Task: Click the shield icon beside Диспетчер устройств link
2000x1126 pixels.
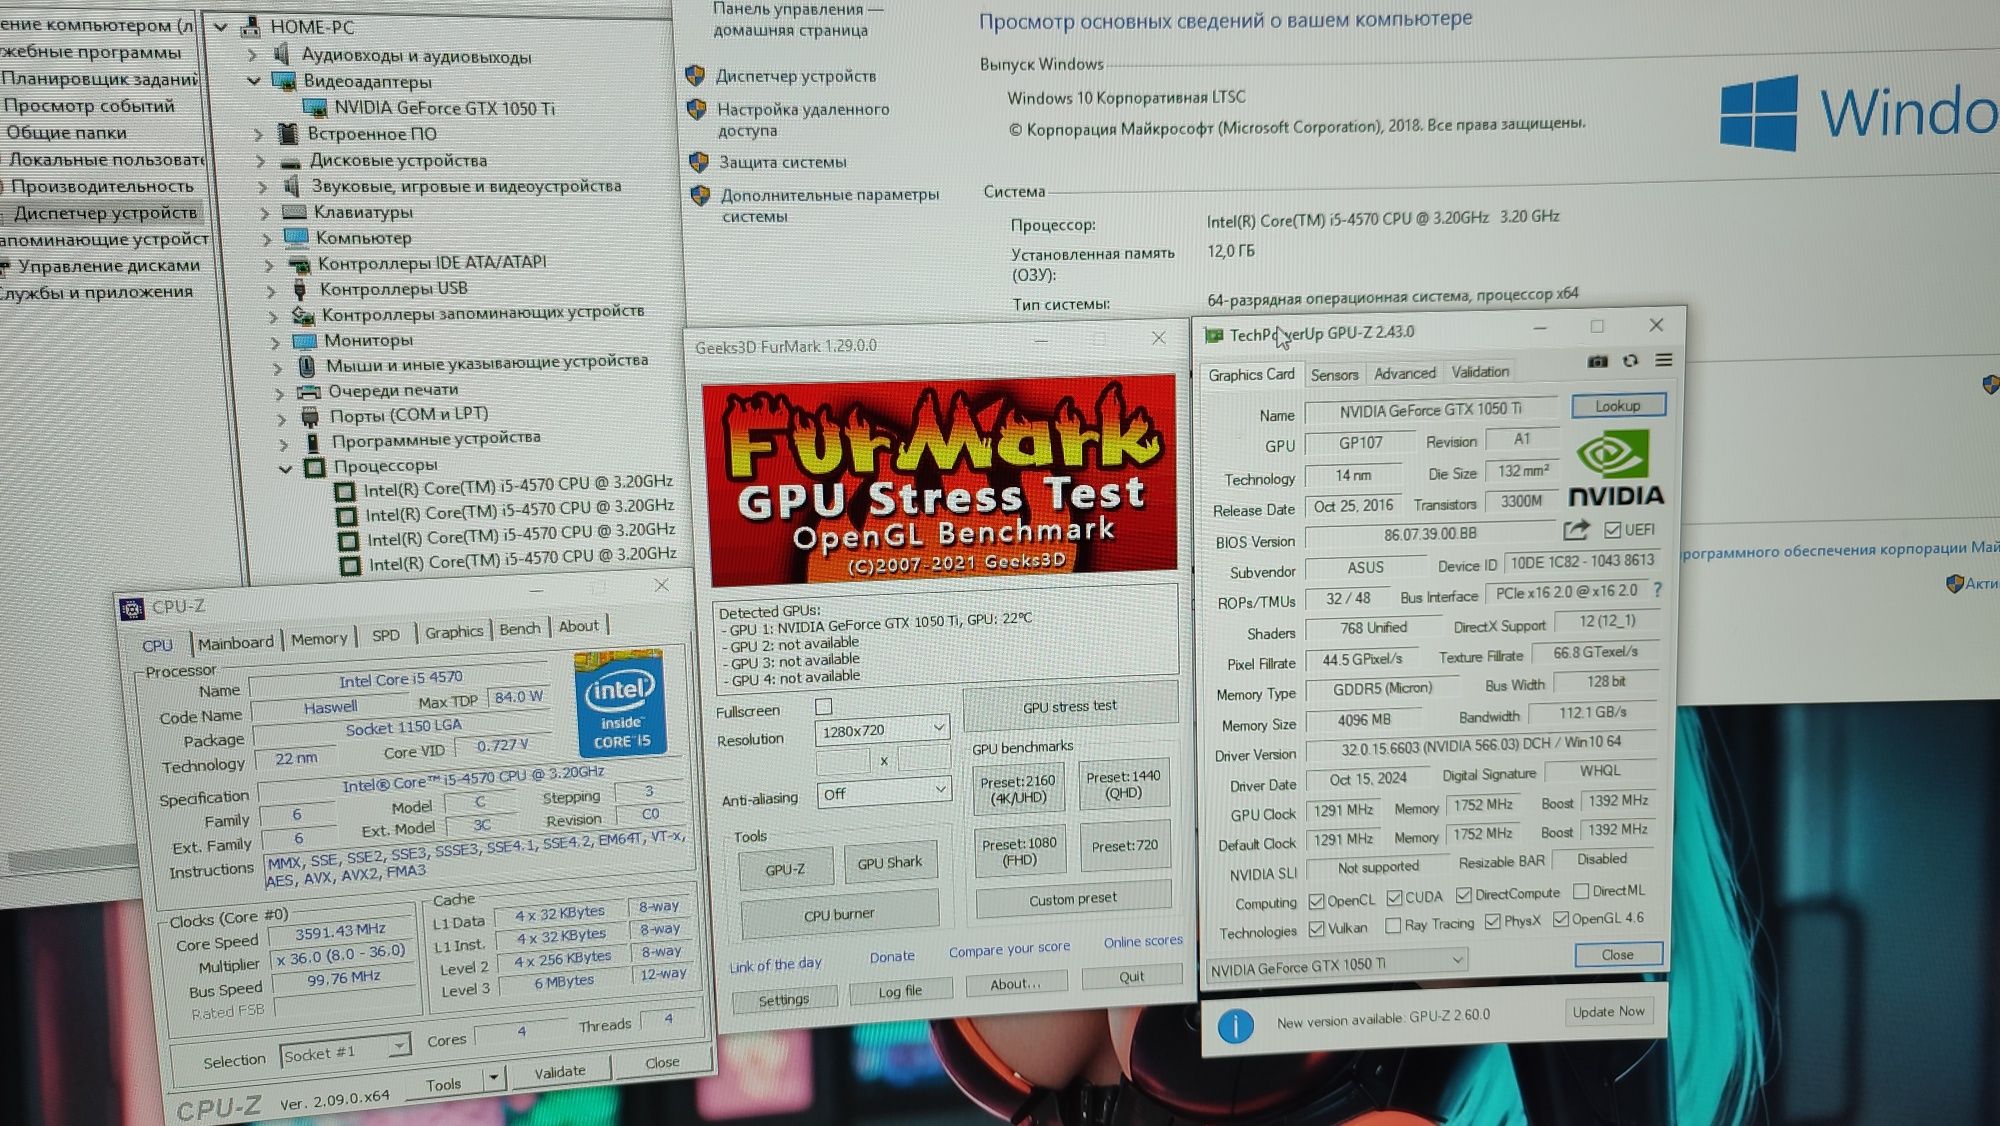Action: tap(695, 75)
